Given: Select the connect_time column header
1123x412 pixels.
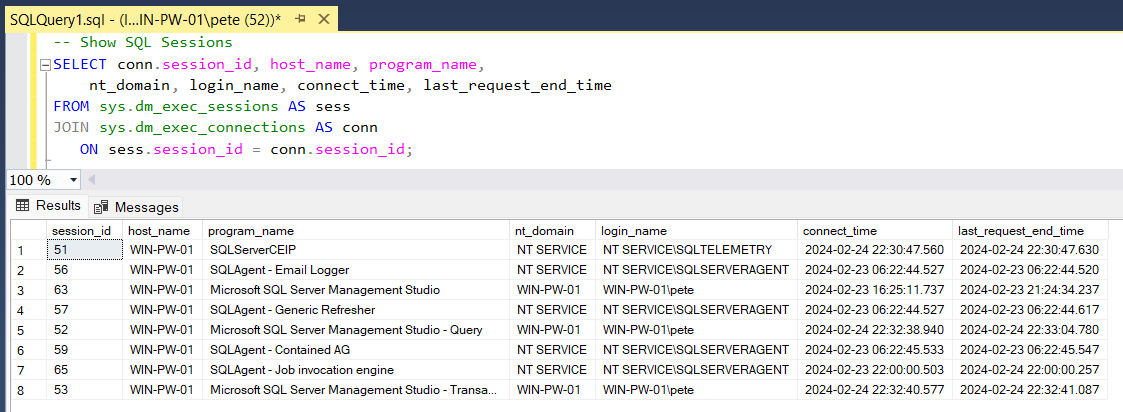Looking at the screenshot, I should coord(842,230).
